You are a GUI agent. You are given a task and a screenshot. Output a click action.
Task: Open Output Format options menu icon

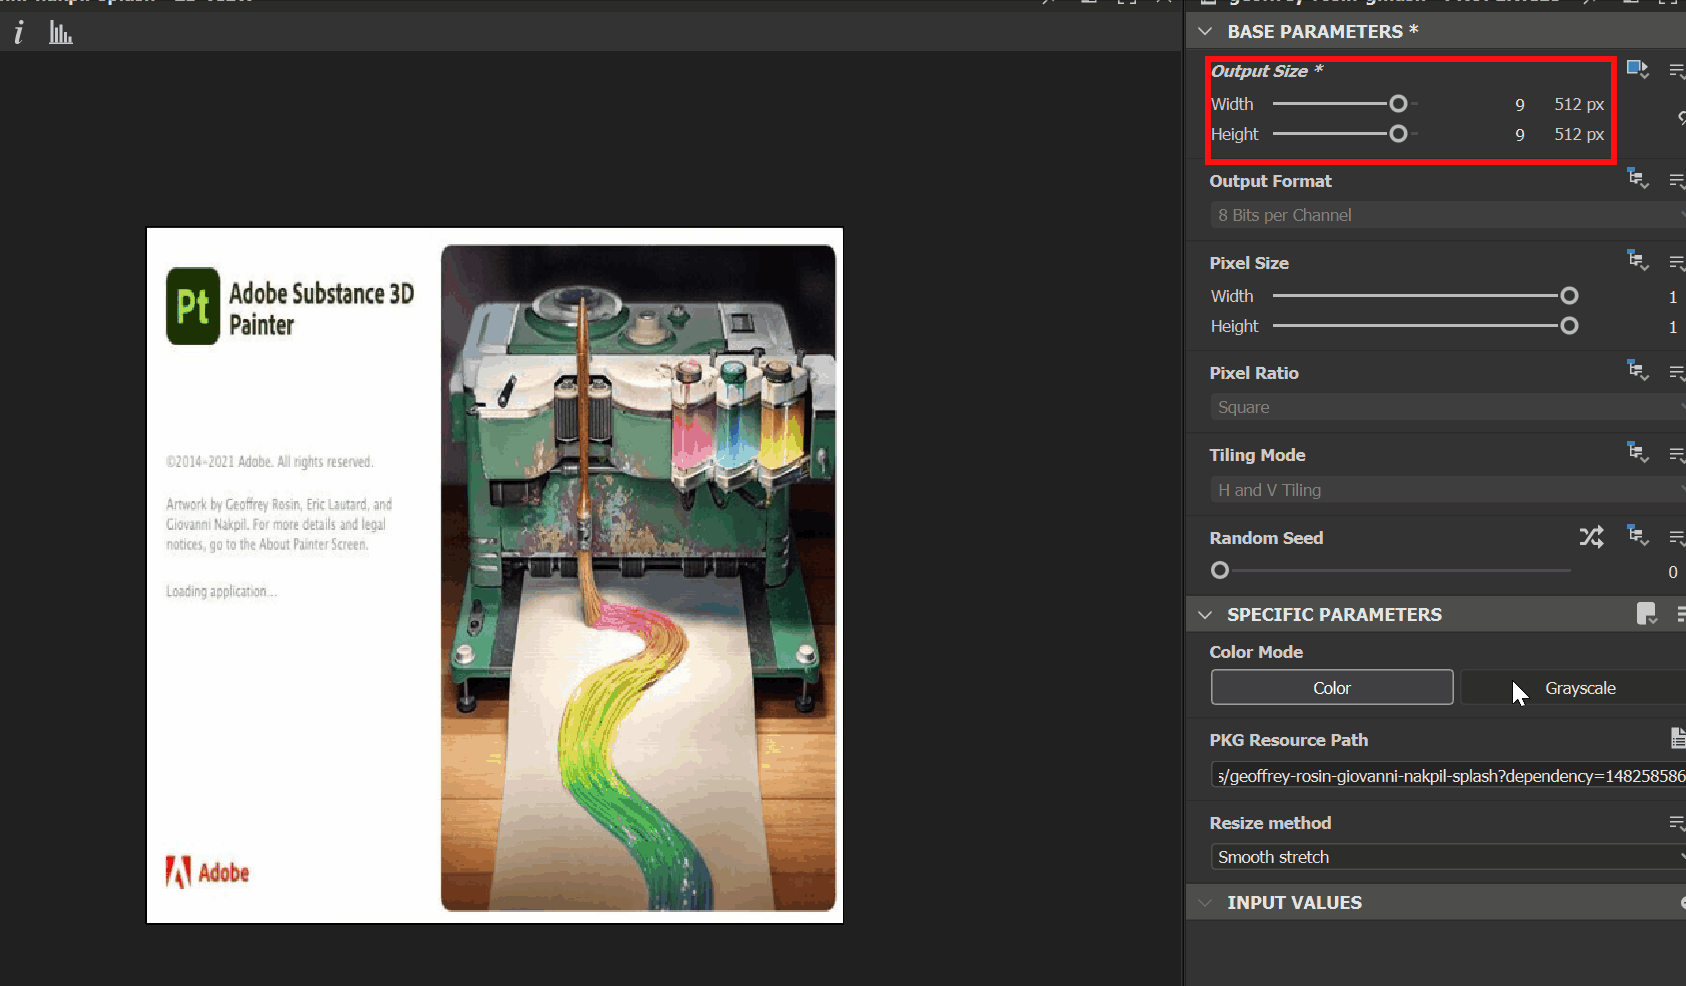point(1677,180)
